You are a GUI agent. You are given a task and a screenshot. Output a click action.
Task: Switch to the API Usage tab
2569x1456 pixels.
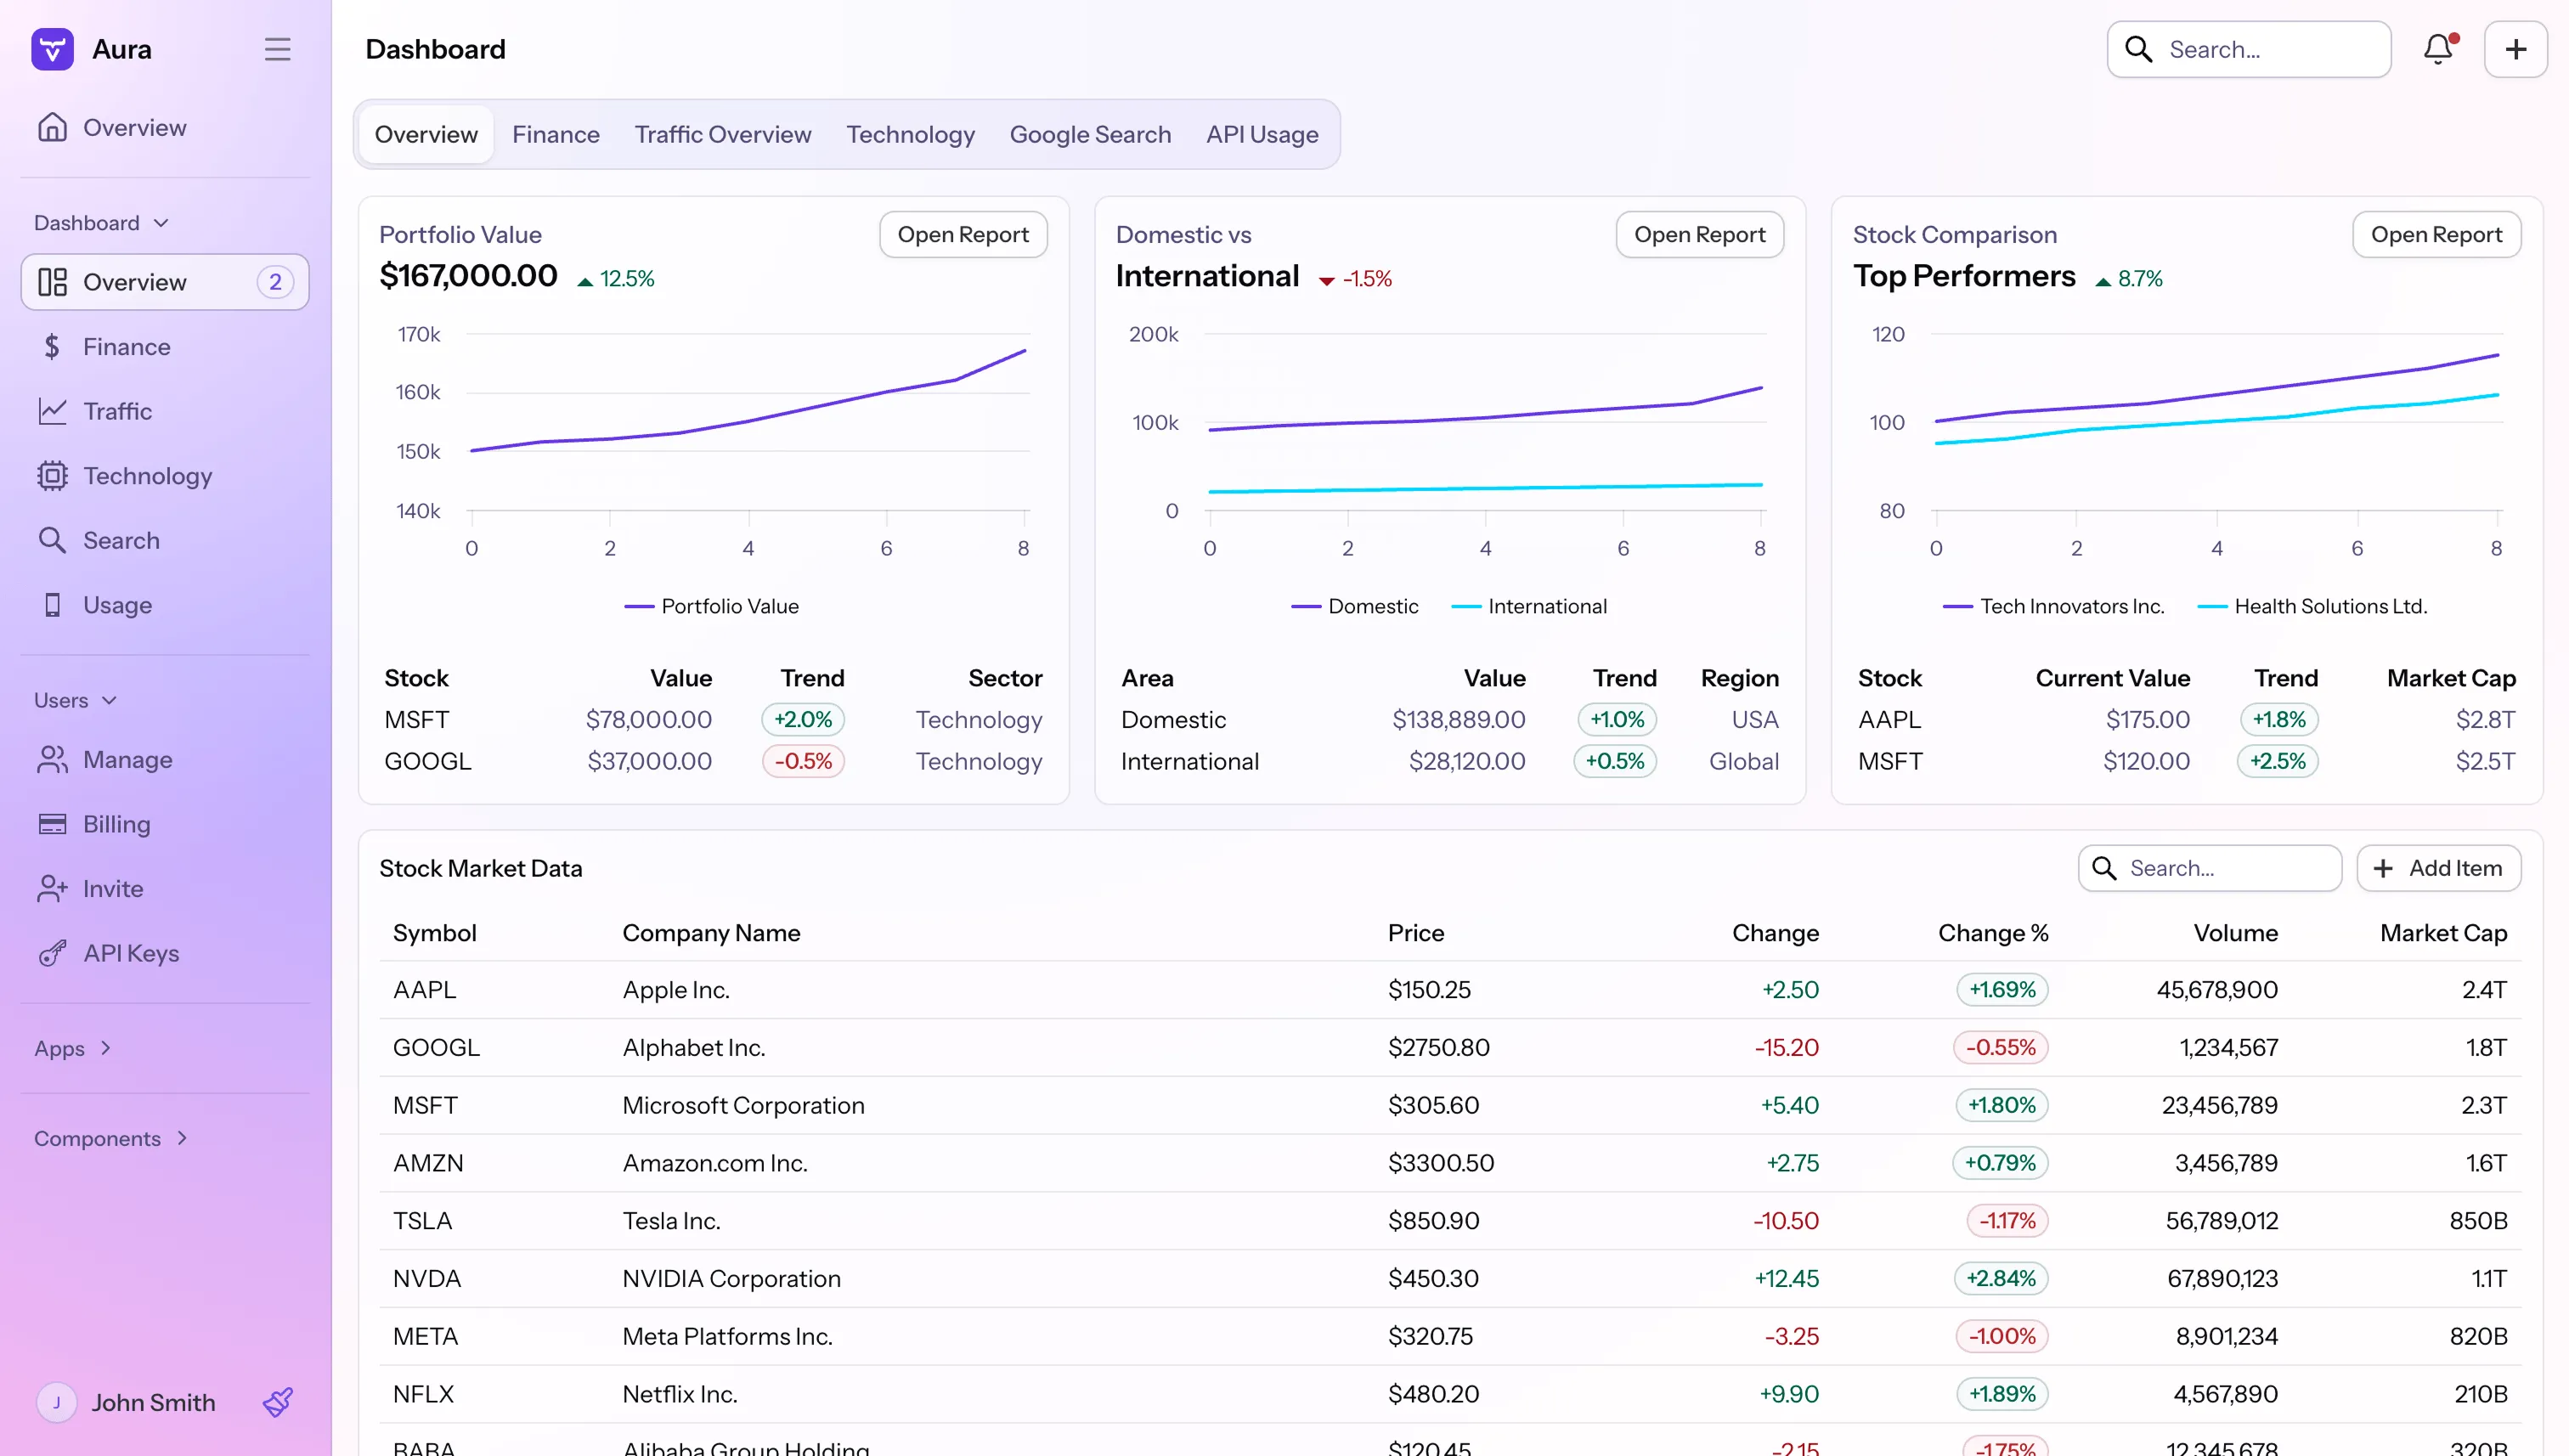click(x=1261, y=134)
